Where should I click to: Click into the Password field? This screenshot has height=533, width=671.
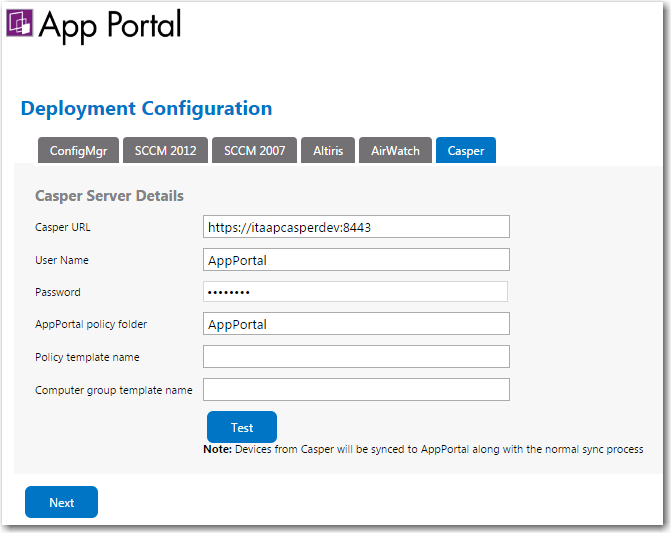pos(356,292)
